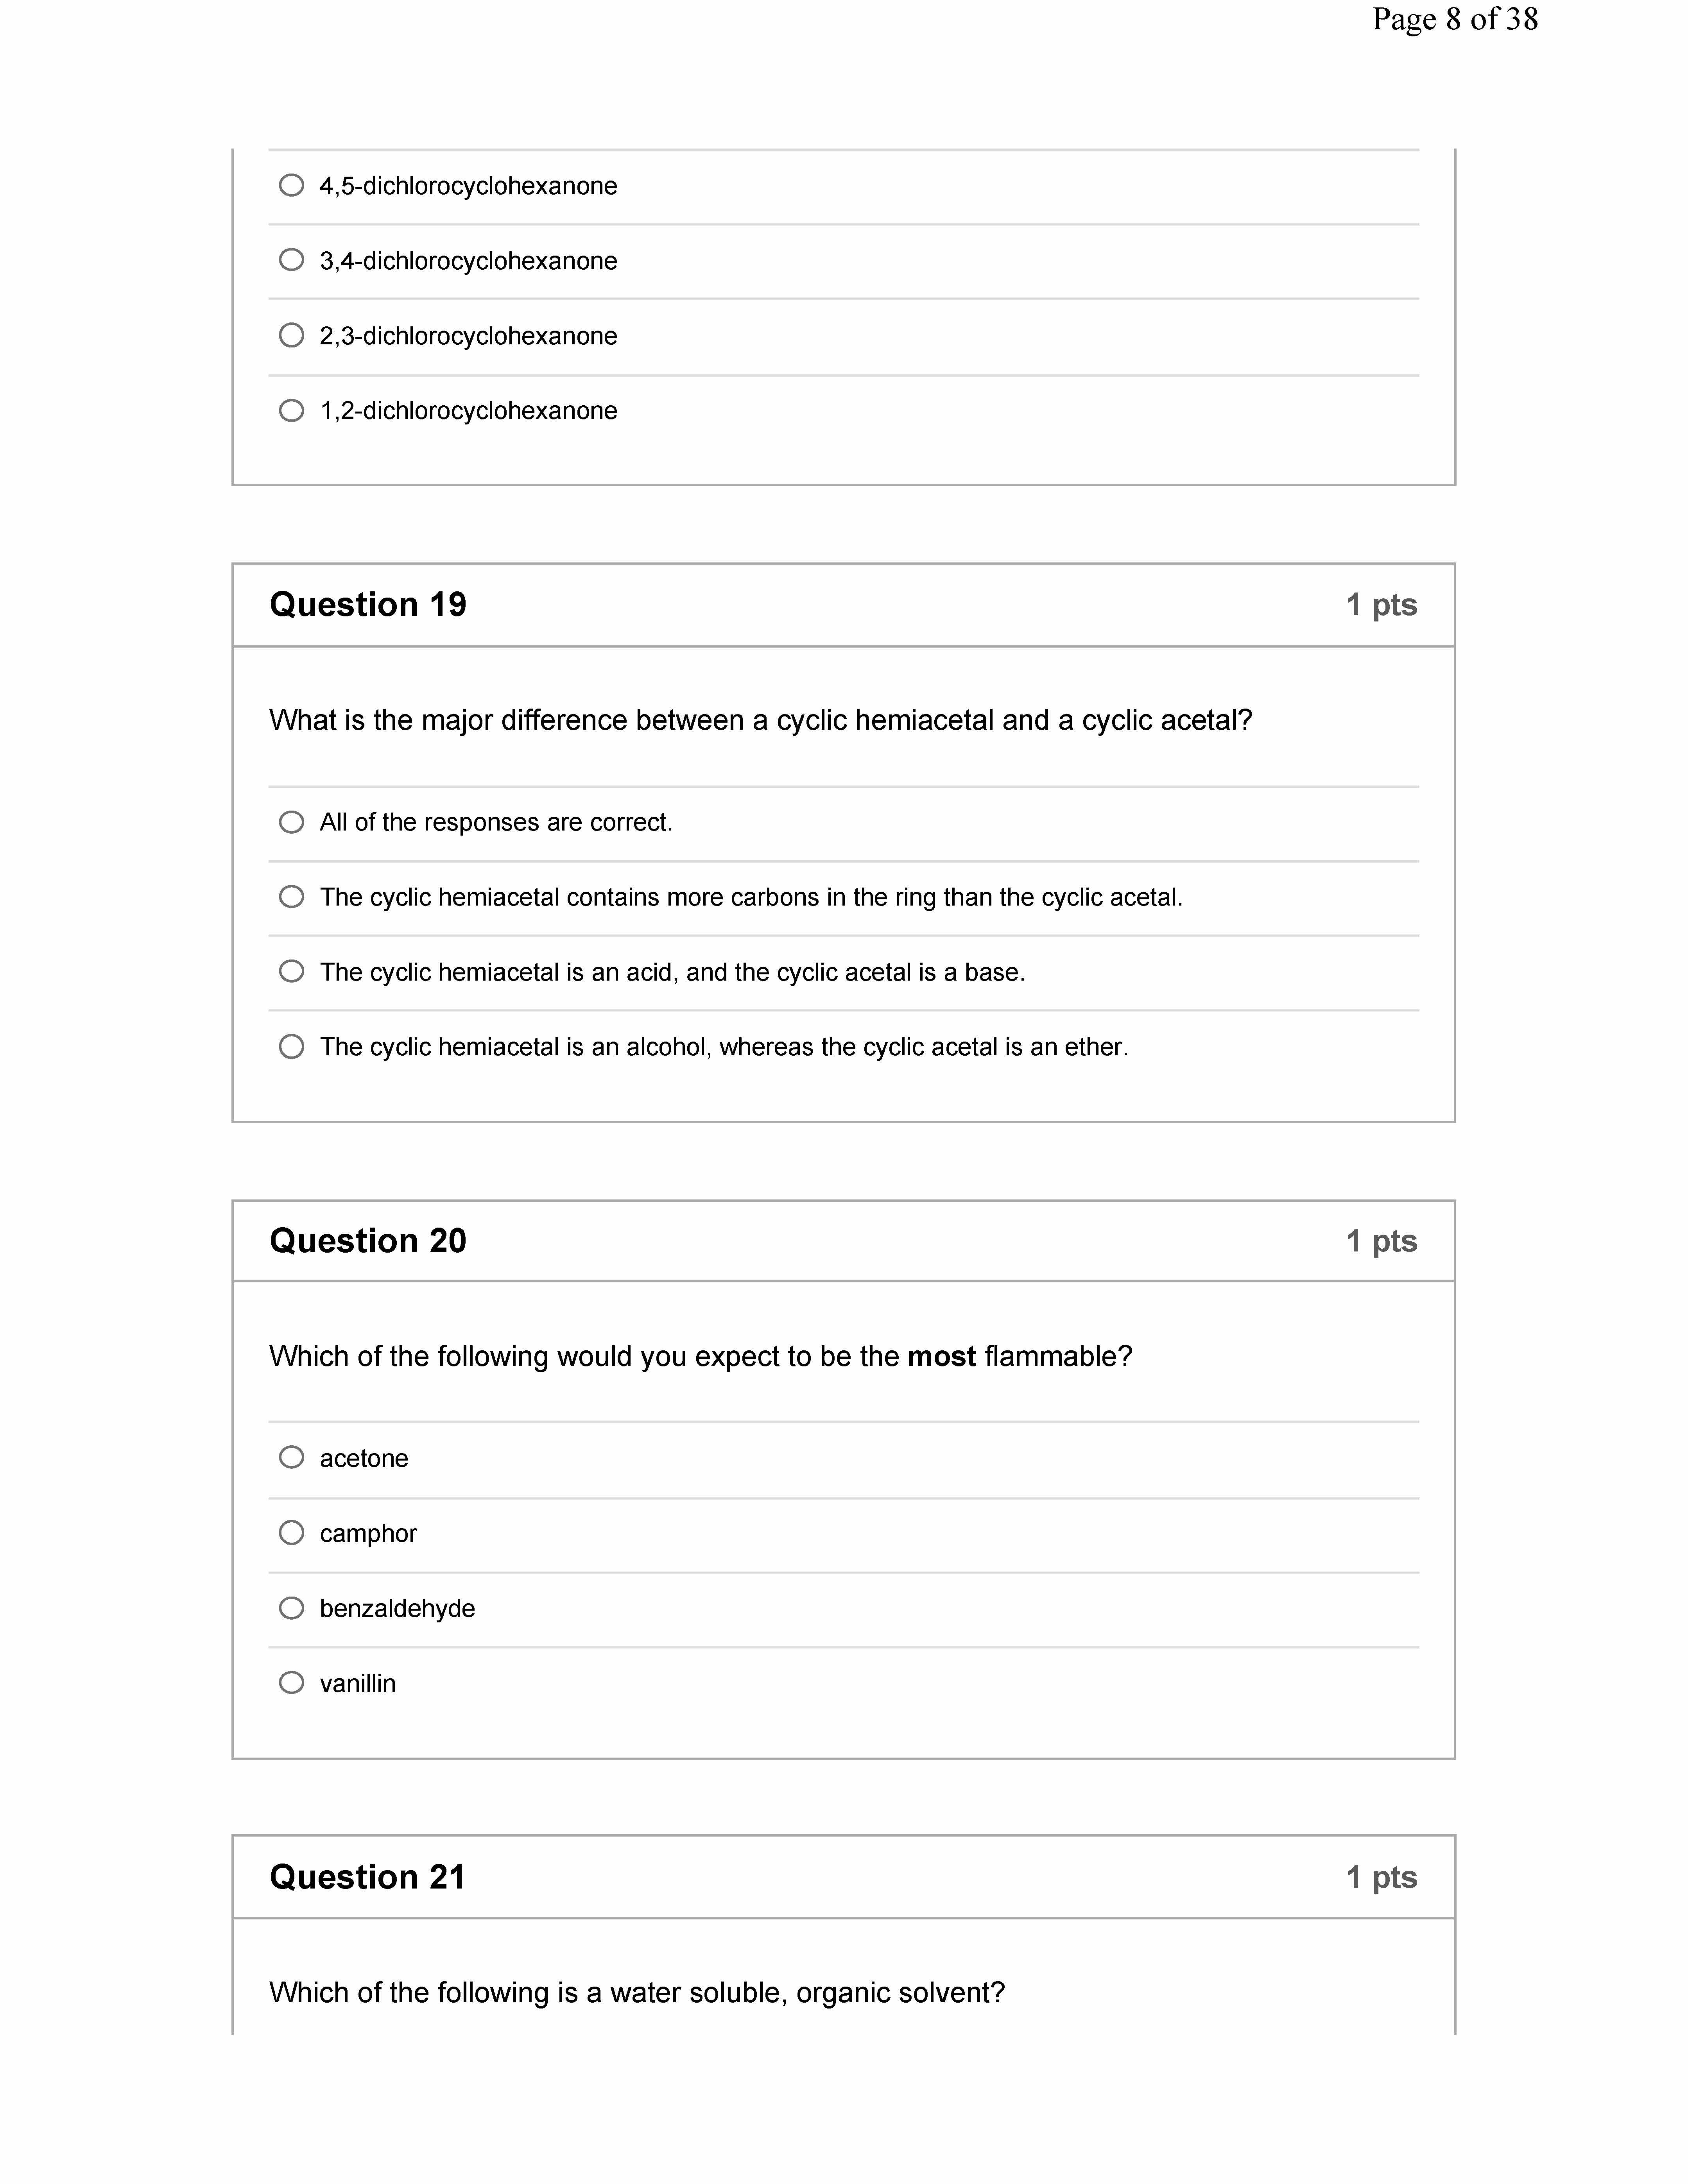Select the benzaldehyde option
Image resolution: width=1688 pixels, height=2184 pixels.
click(291, 1608)
